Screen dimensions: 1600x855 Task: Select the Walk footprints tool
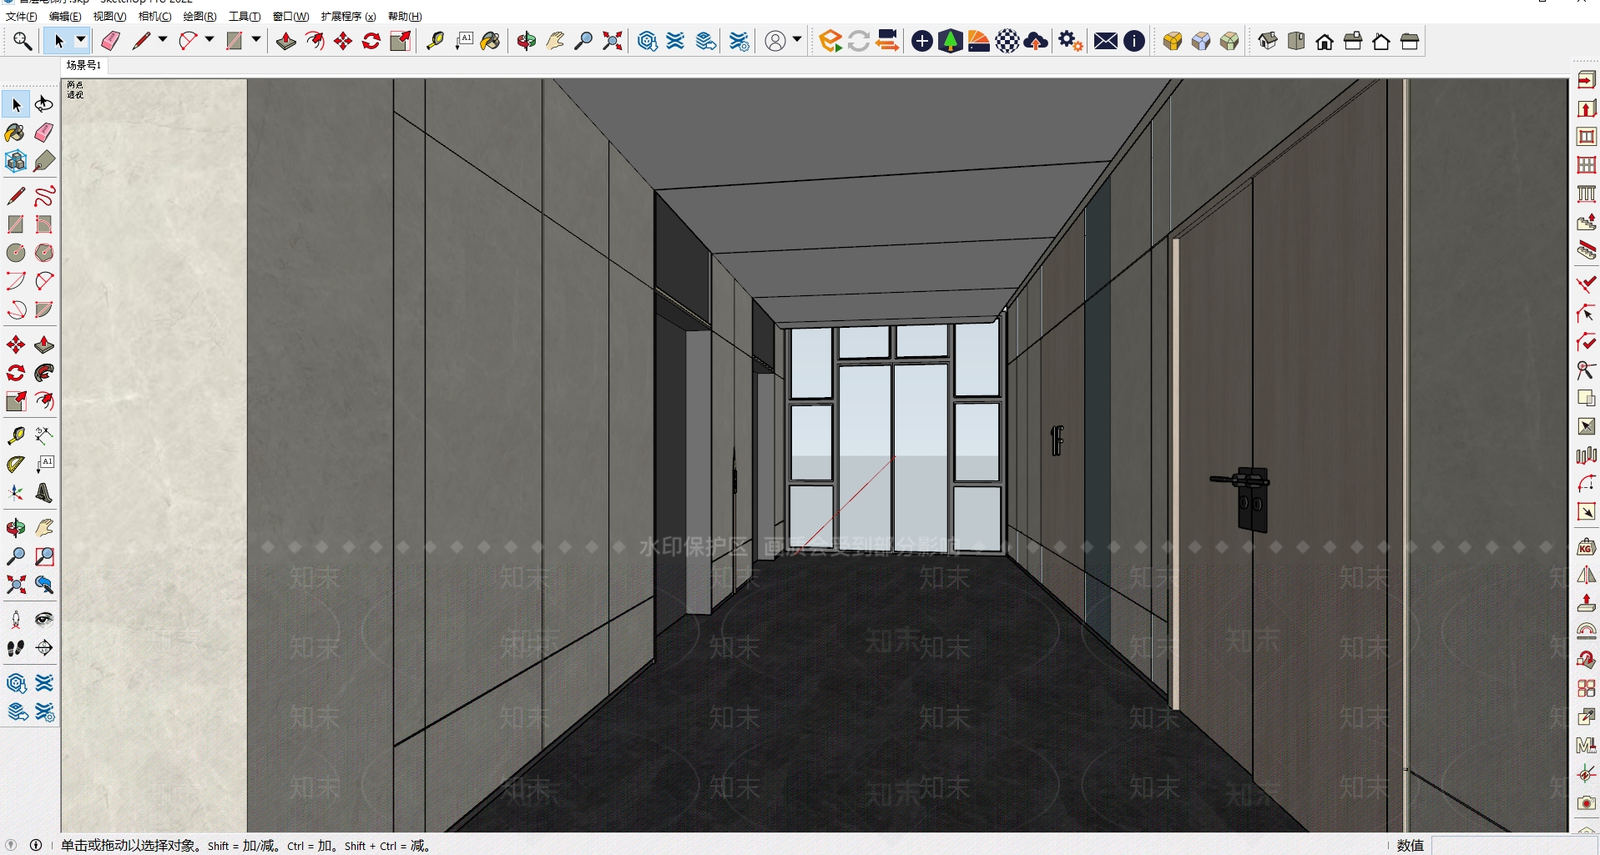point(15,648)
